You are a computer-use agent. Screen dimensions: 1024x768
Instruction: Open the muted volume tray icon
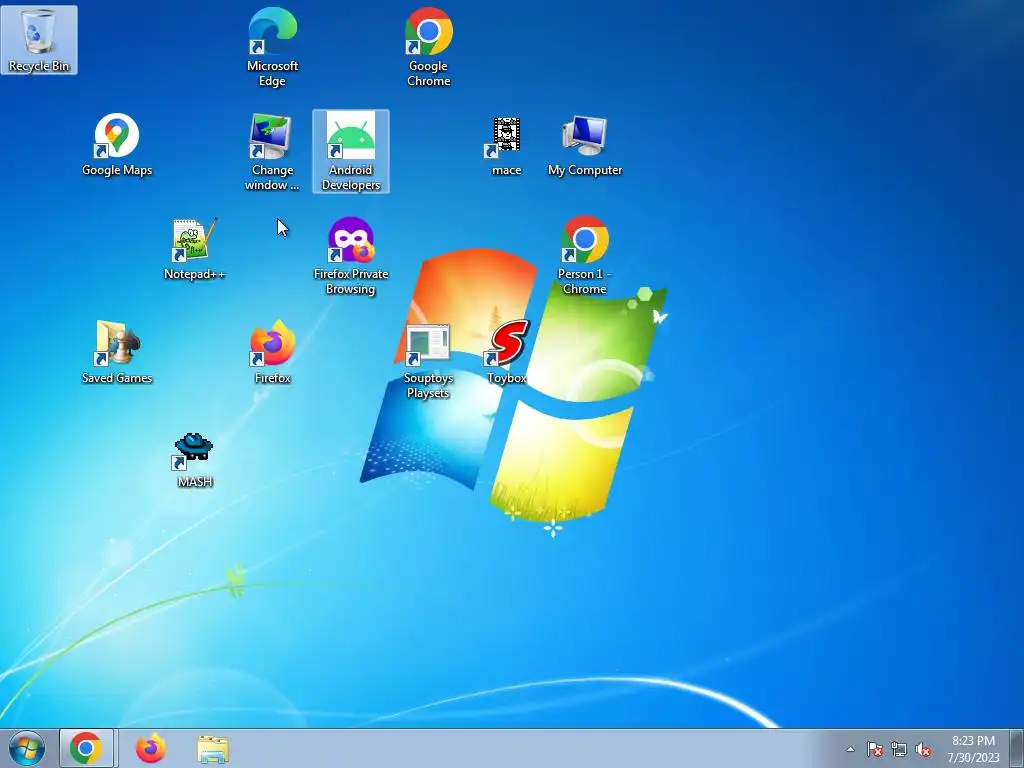[x=923, y=749]
